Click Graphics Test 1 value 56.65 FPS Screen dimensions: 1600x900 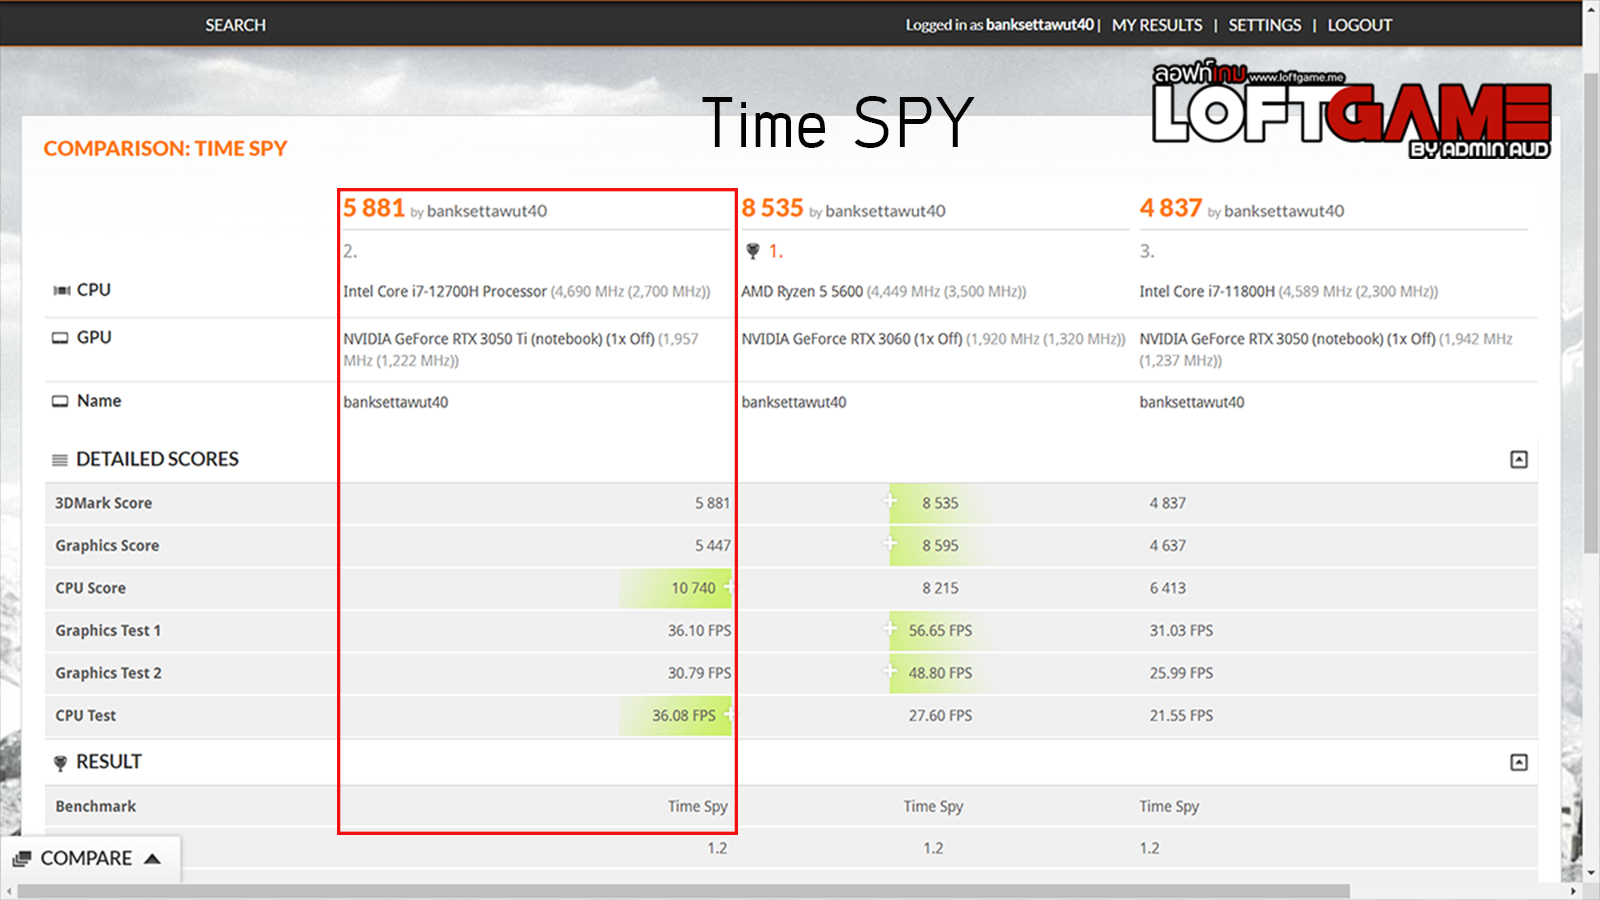click(940, 631)
